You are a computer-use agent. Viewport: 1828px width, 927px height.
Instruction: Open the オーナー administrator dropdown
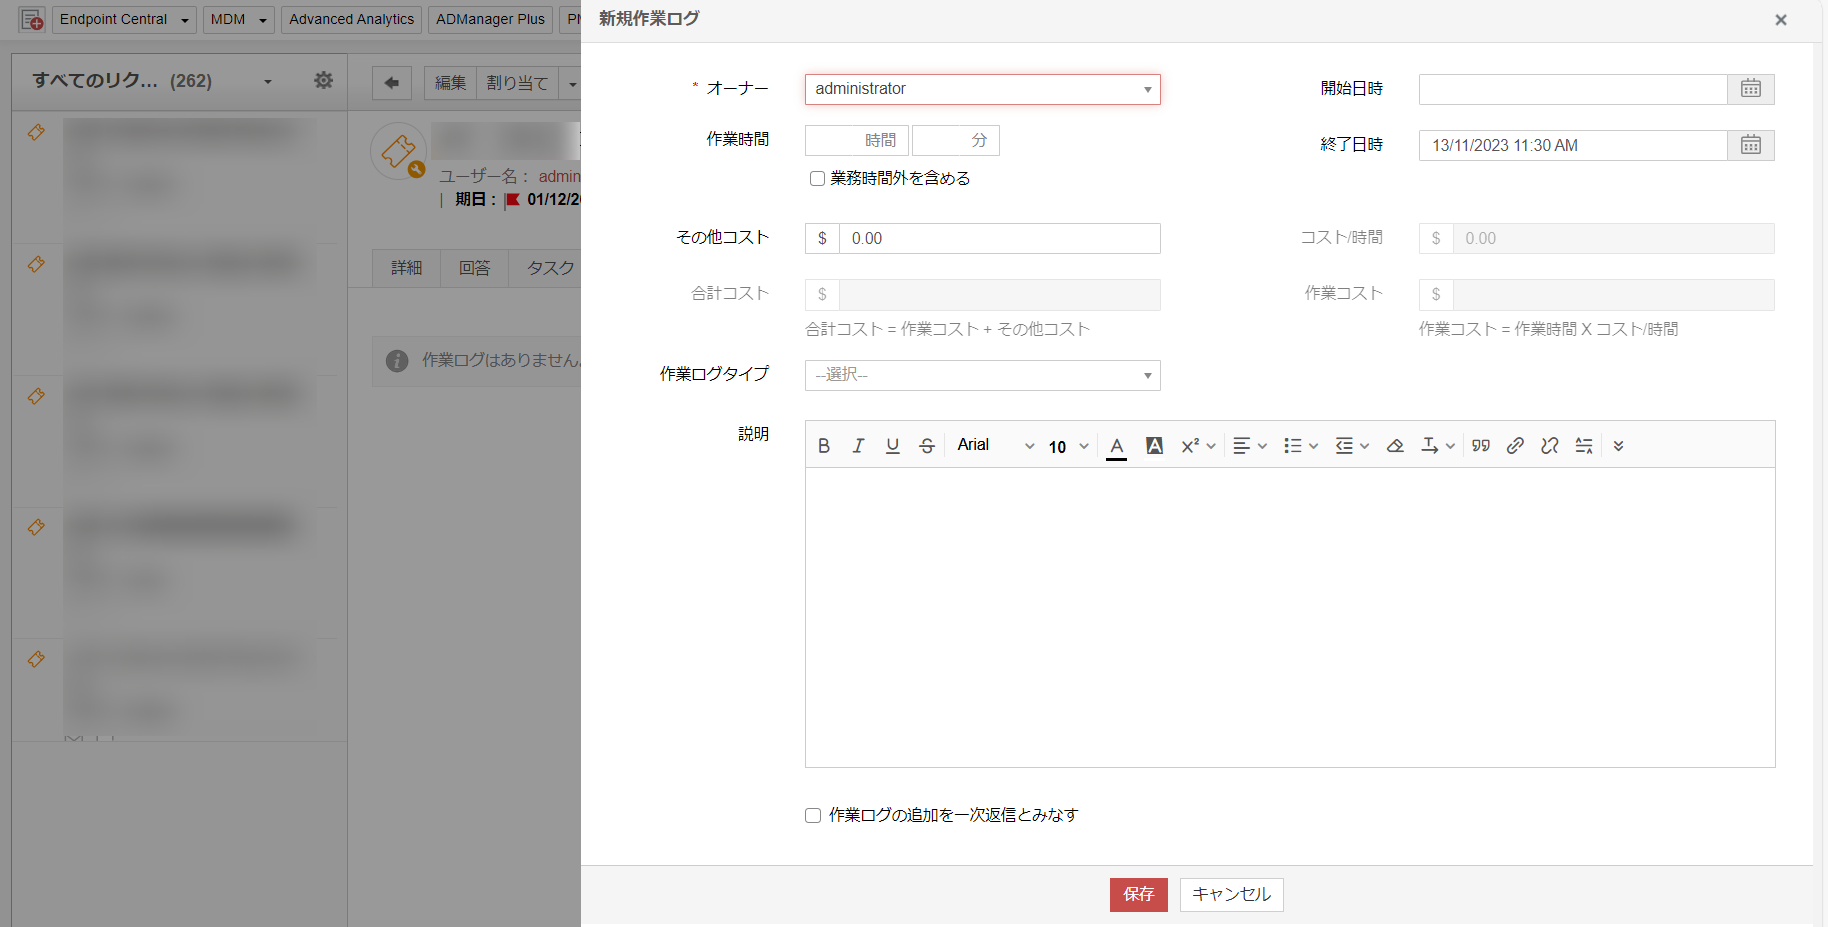tap(982, 89)
